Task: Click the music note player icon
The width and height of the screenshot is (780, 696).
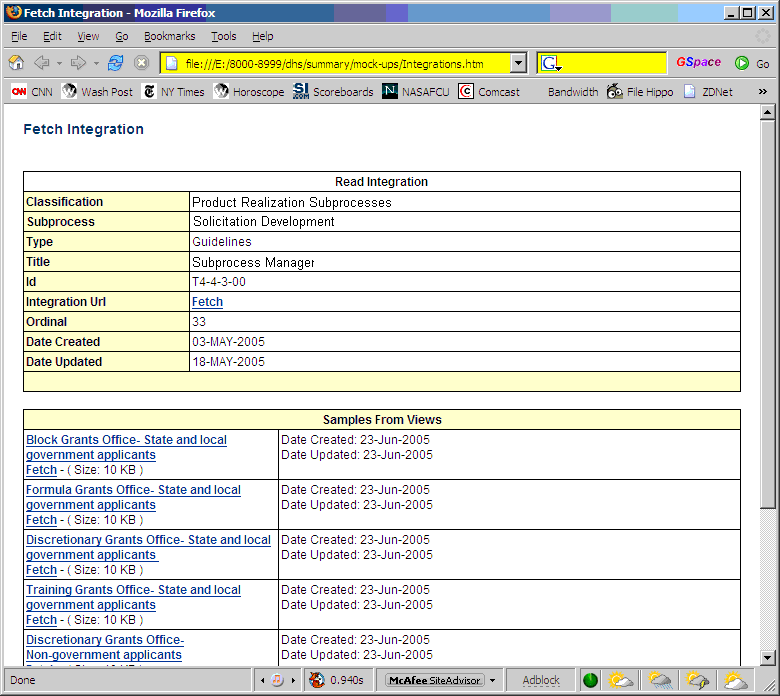Action: 278,680
